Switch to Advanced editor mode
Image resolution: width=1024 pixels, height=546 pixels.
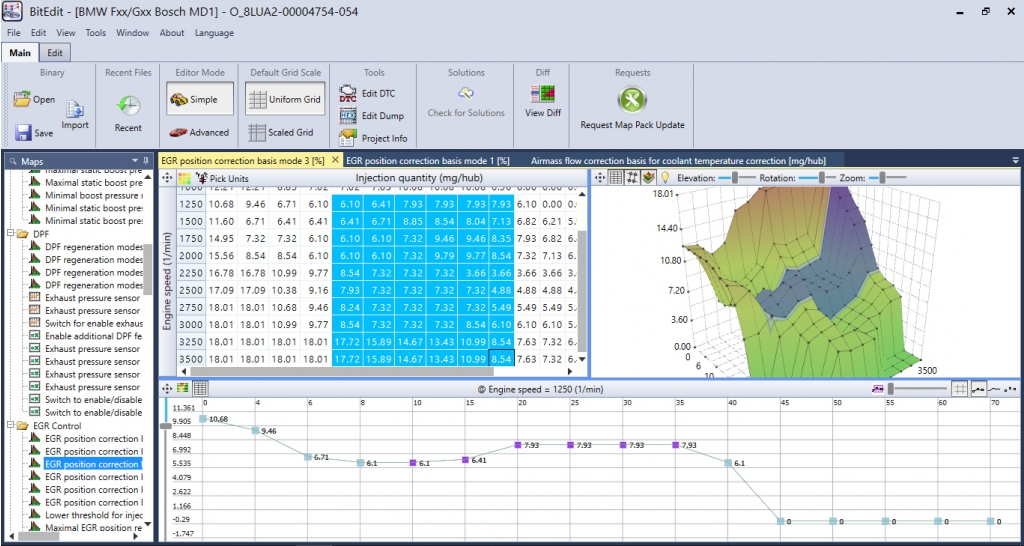coord(199,132)
